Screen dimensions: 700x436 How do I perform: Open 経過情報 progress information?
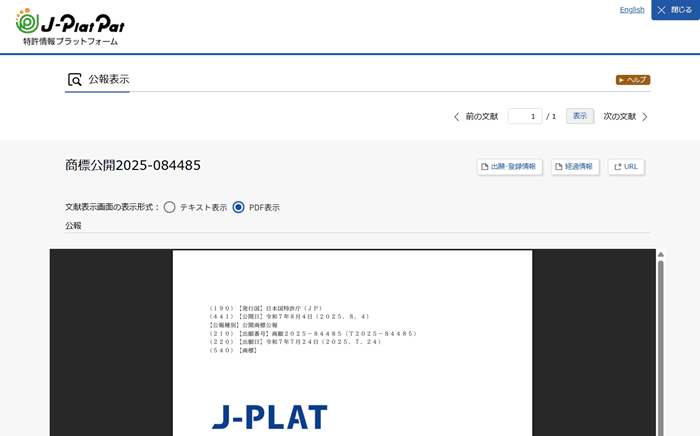tap(575, 167)
